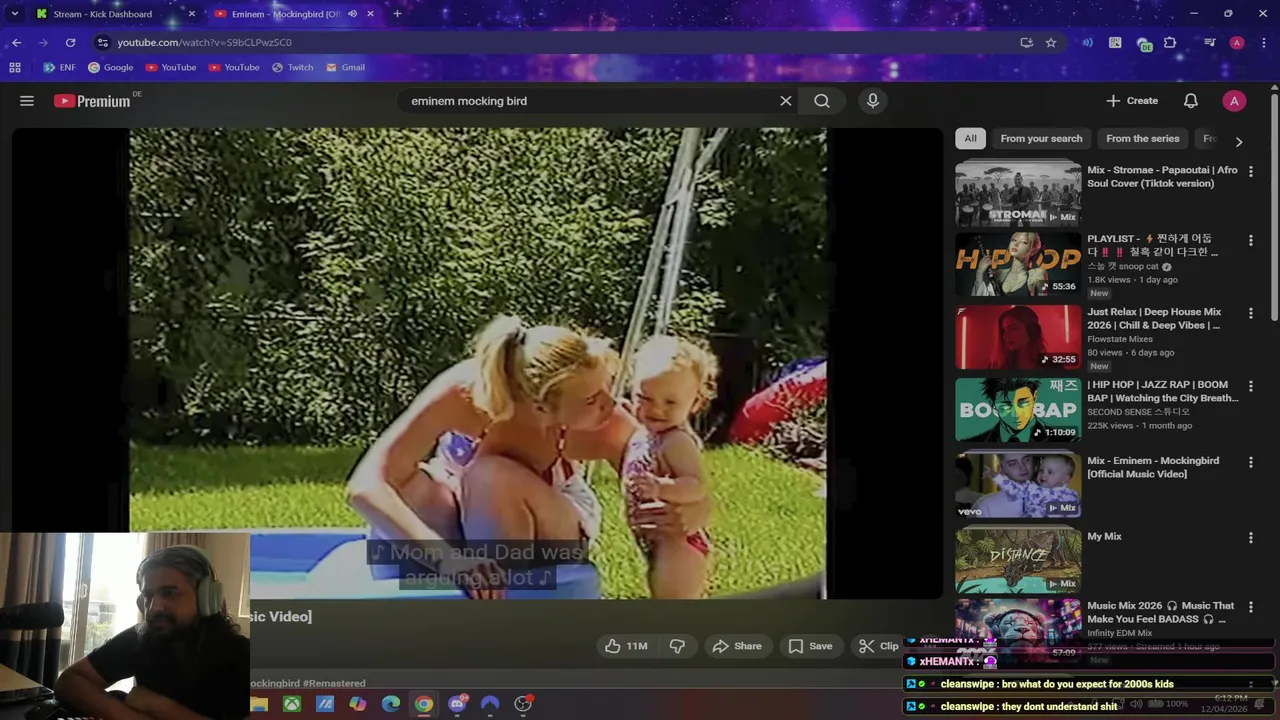Open the ENF bookmark
This screenshot has height=720, width=1280.
(59, 67)
